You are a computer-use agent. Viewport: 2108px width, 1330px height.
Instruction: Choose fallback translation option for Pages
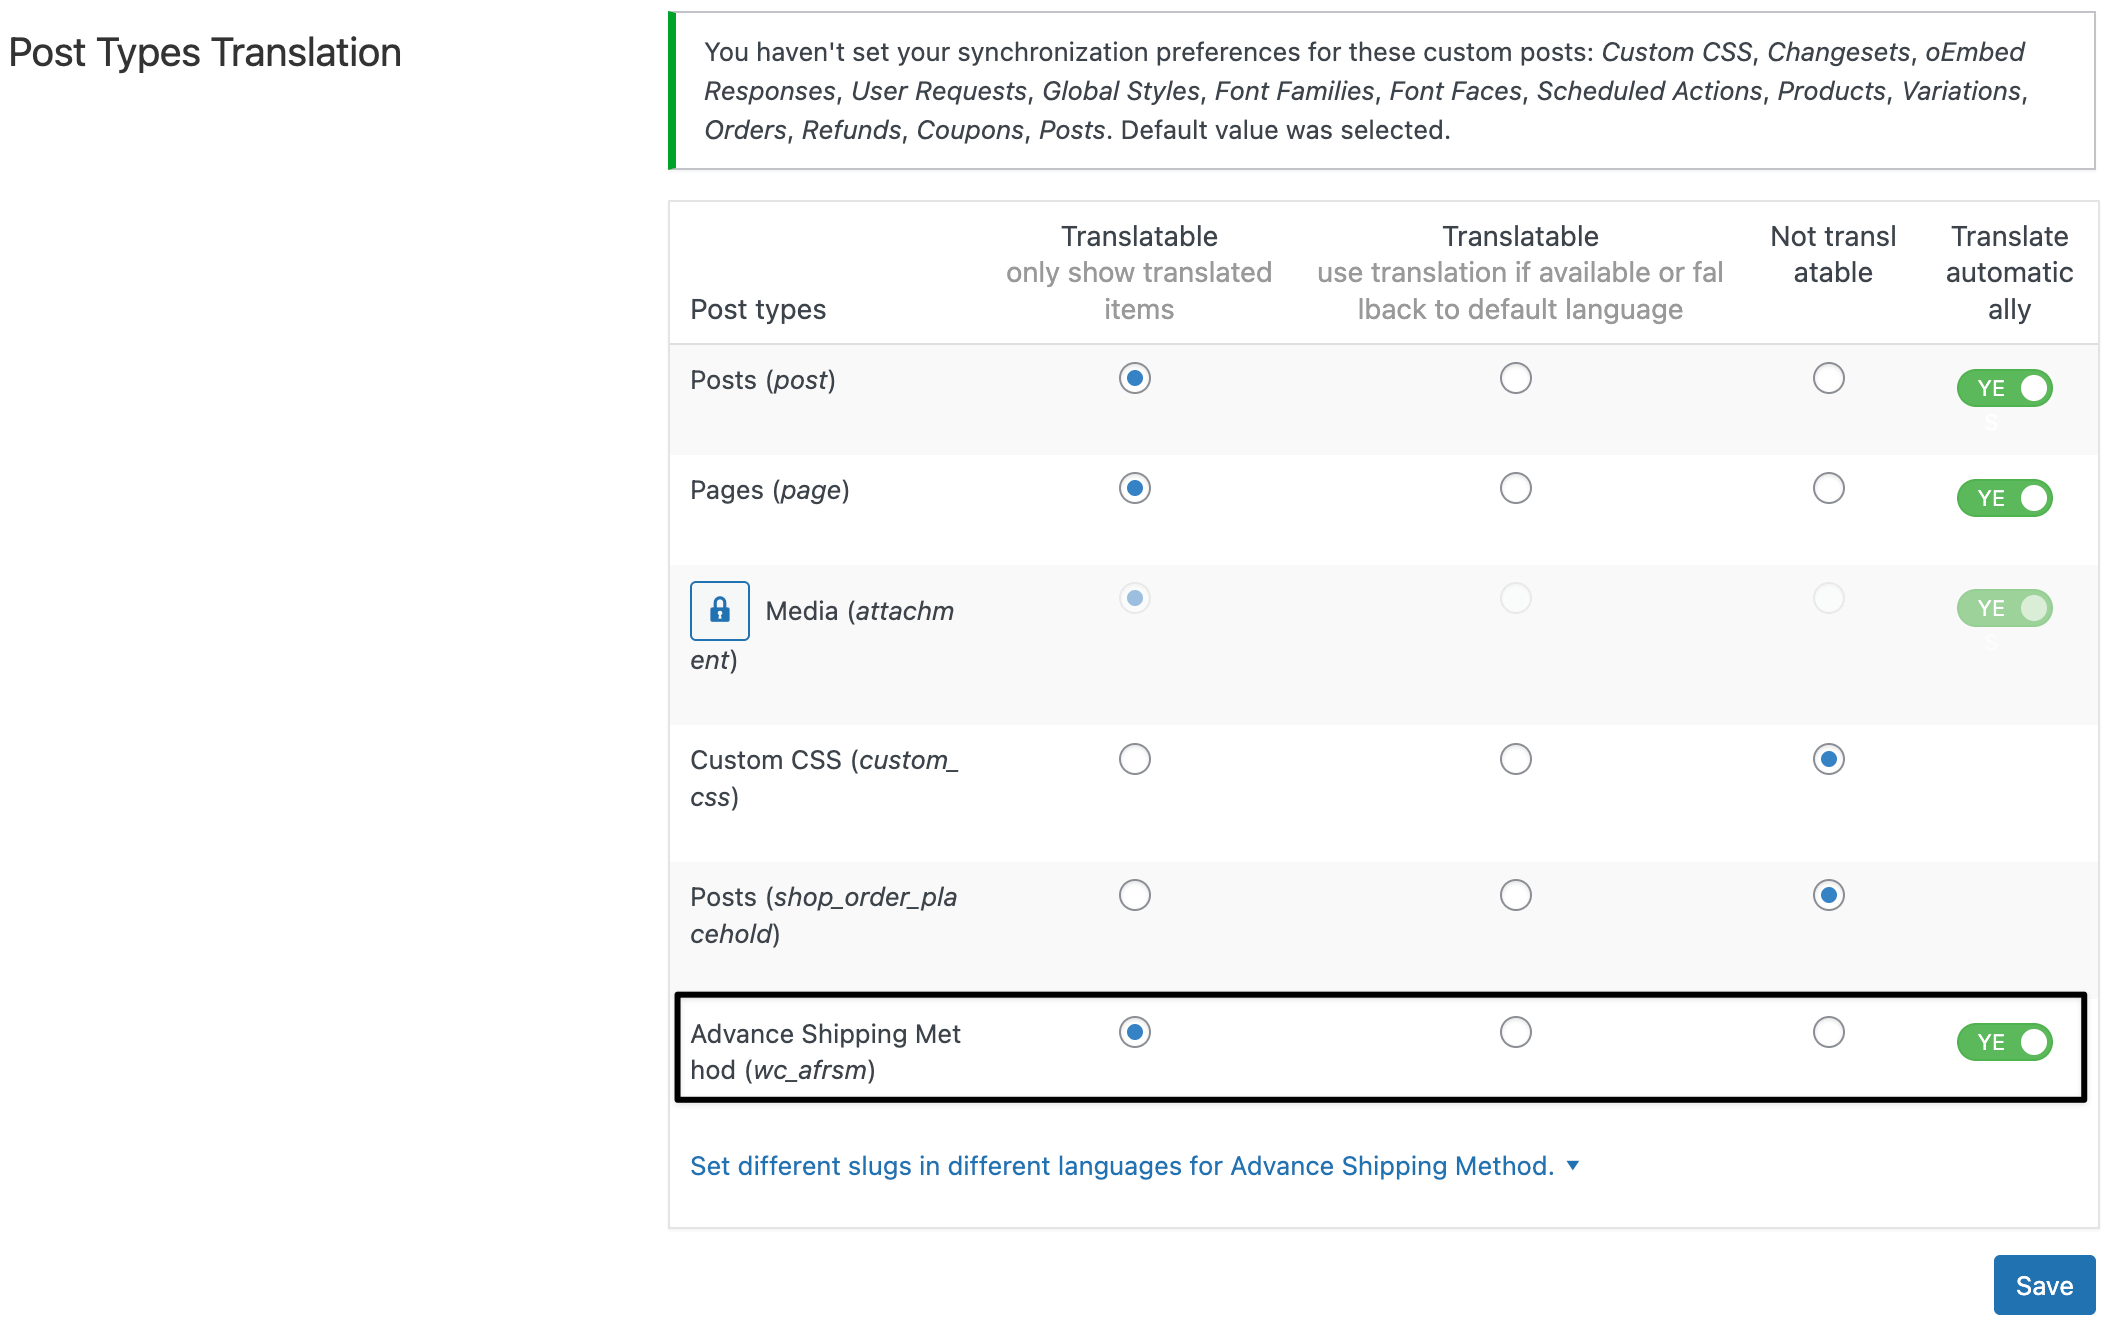1515,488
